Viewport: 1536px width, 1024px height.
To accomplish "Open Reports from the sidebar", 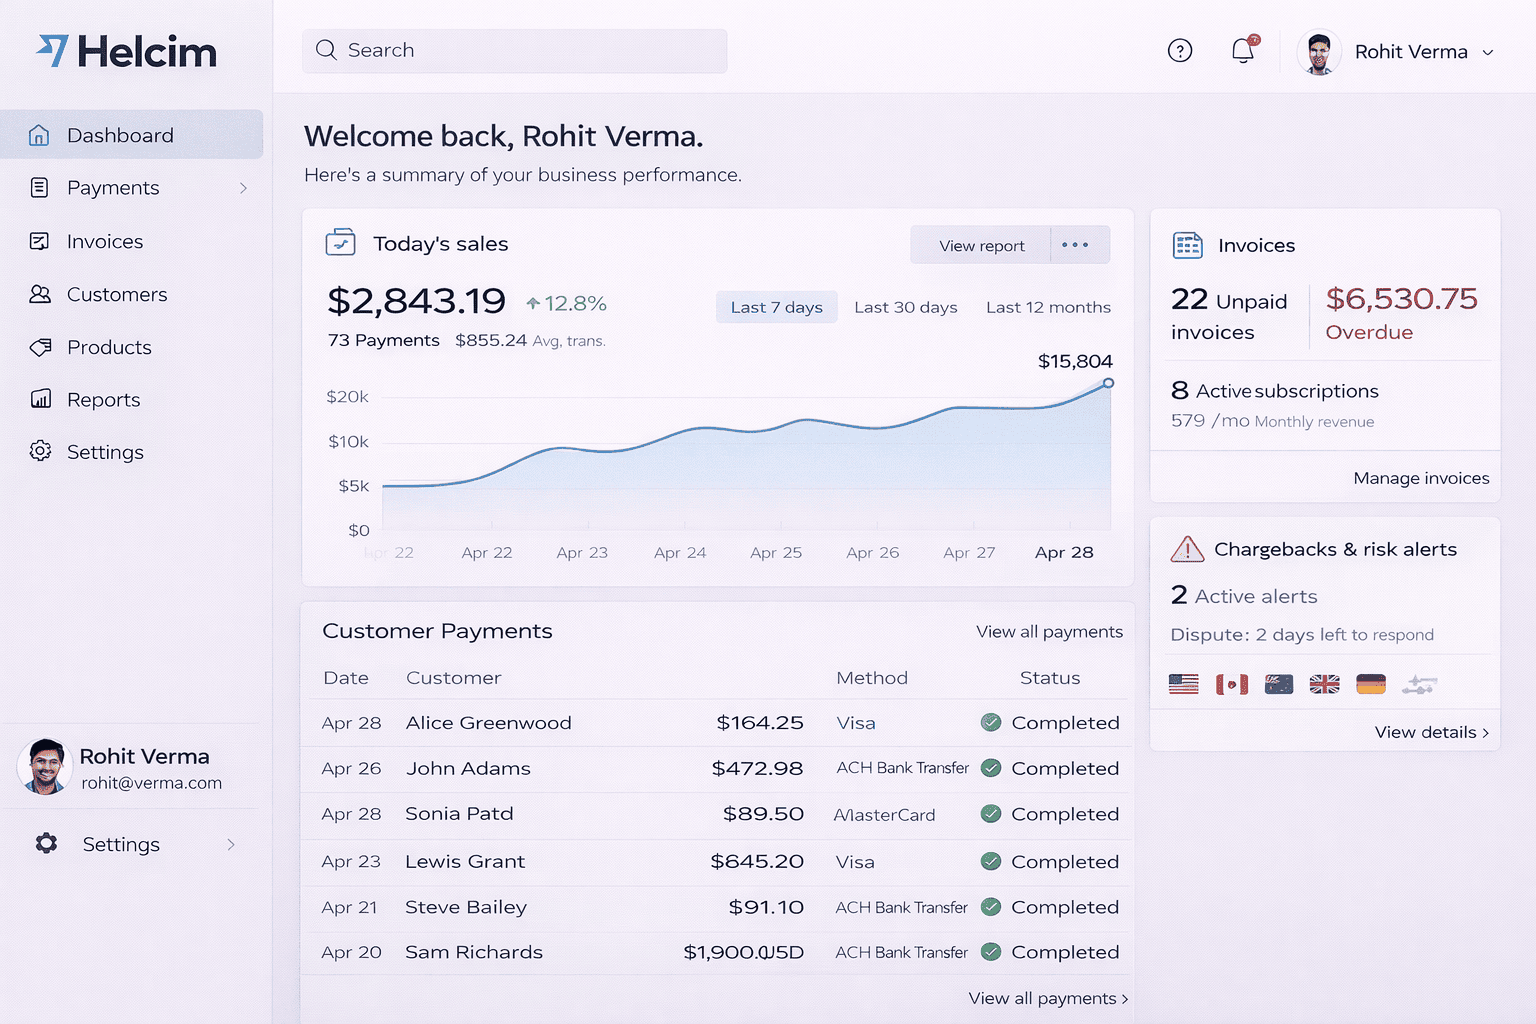I will [103, 399].
